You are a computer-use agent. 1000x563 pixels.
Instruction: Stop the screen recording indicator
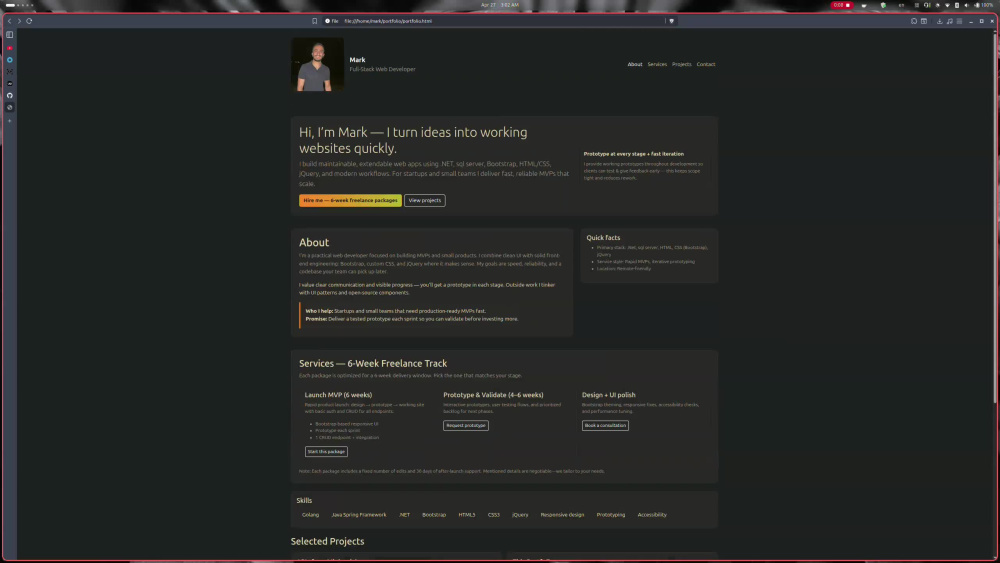tap(841, 5)
